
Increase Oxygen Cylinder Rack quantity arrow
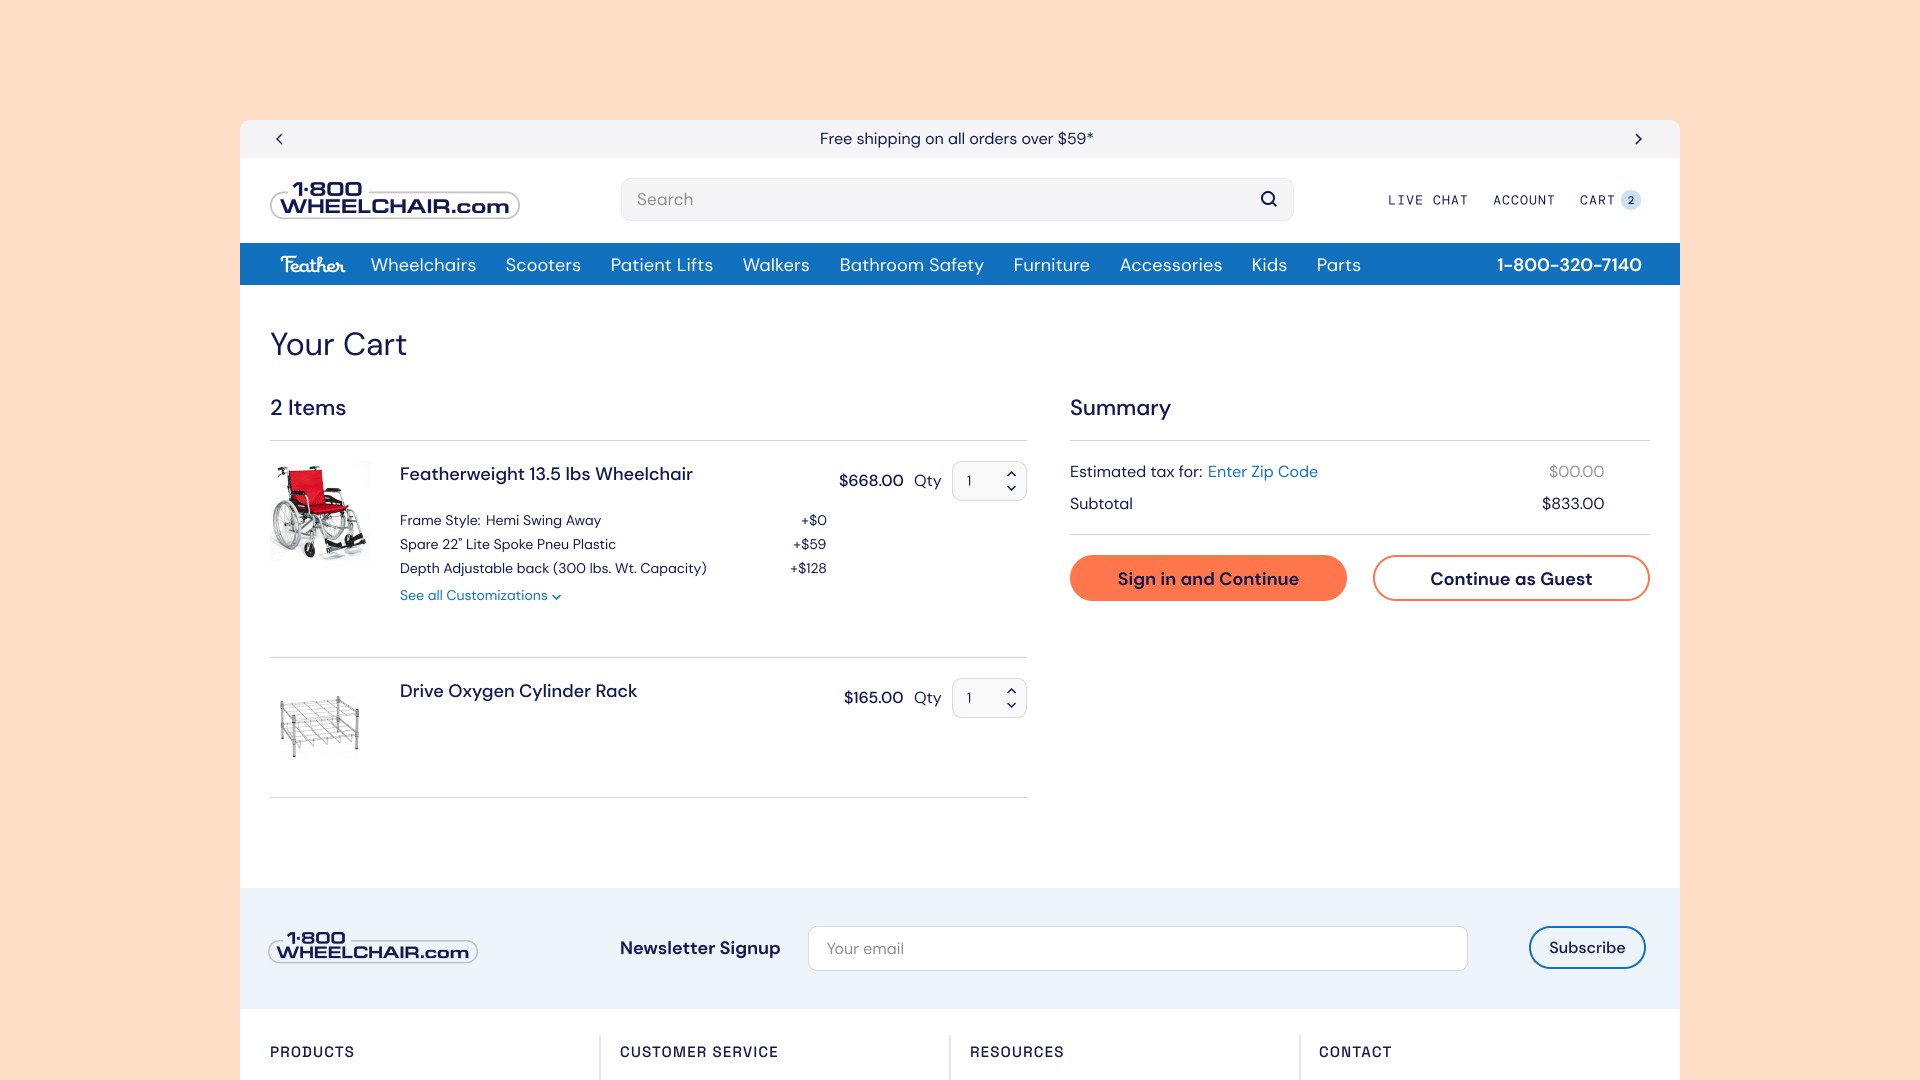pyautogui.click(x=1011, y=691)
